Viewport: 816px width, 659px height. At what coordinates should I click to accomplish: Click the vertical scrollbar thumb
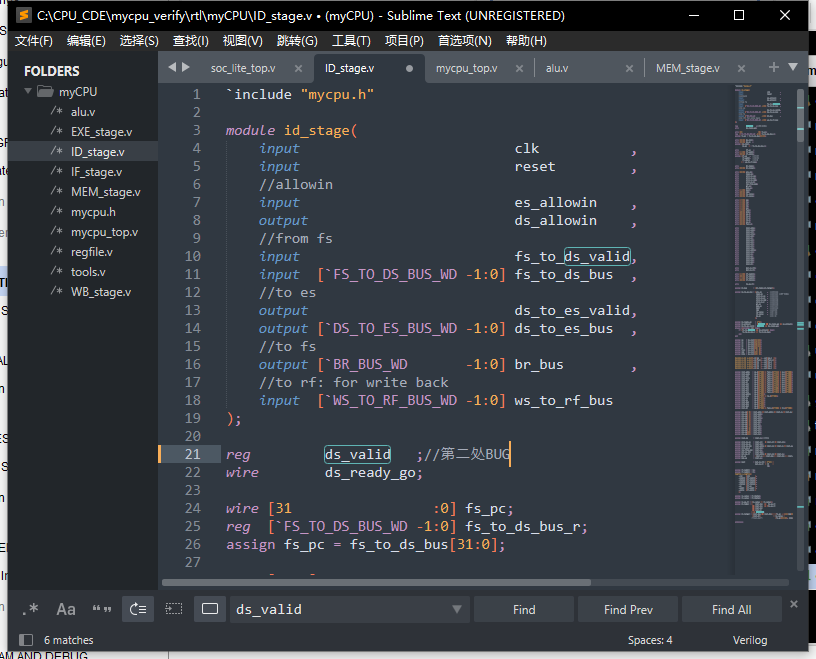point(800,116)
